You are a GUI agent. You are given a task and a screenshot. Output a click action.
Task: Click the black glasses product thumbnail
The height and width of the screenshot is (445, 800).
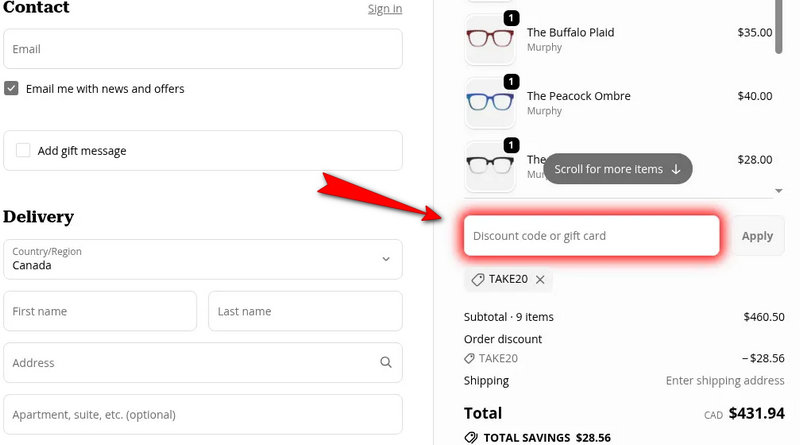(490, 166)
